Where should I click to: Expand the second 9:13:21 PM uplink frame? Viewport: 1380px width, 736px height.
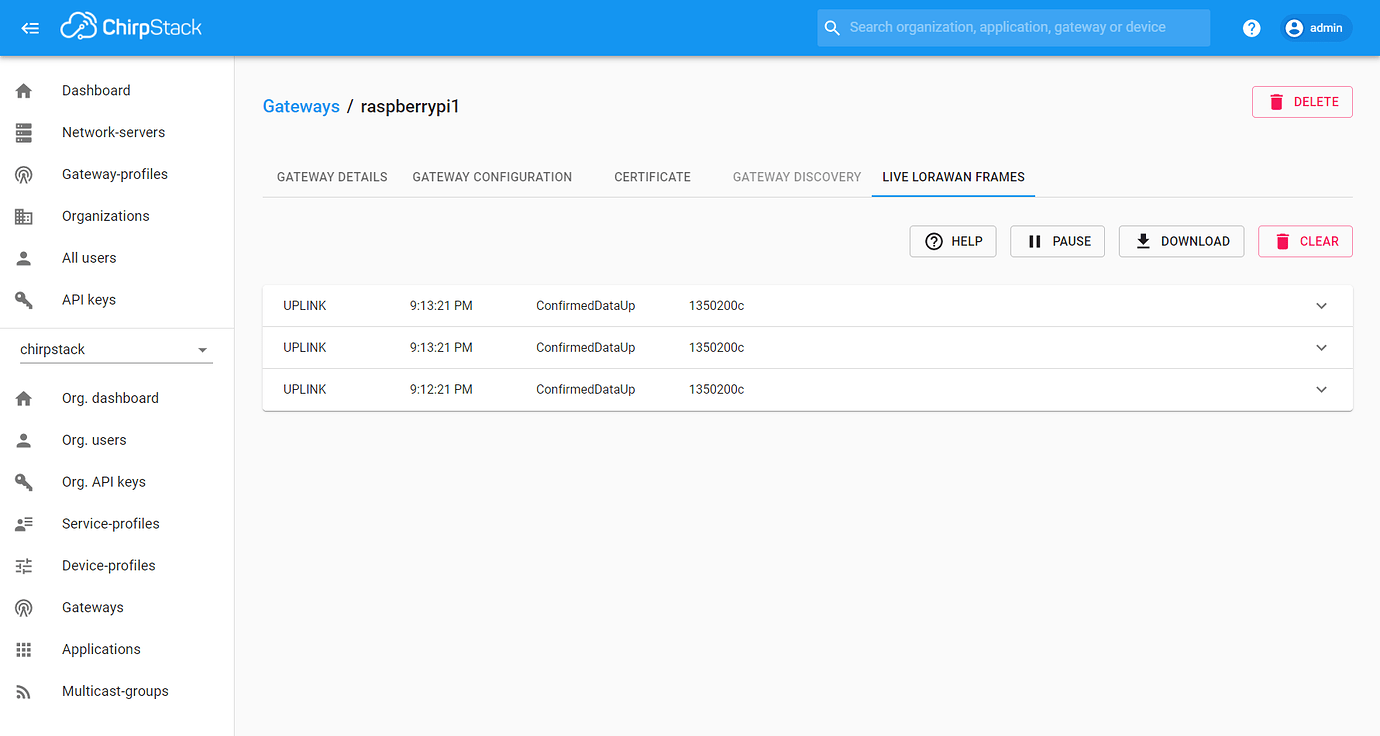(1321, 348)
